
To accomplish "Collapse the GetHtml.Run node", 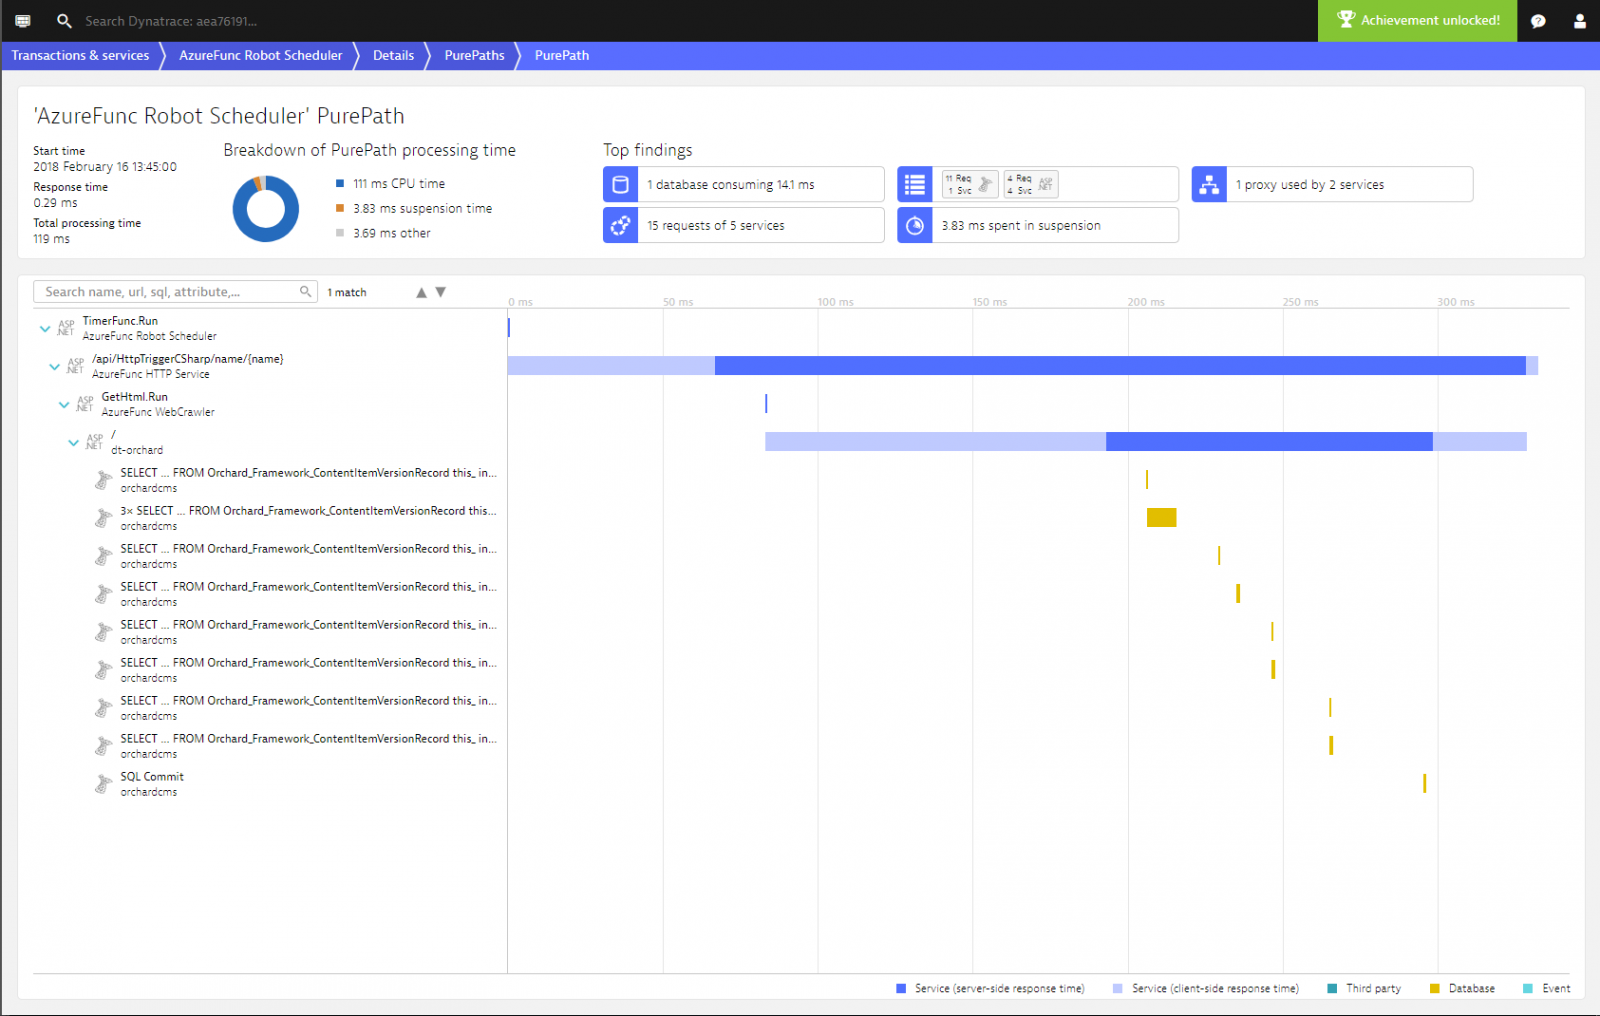I will pos(64,404).
